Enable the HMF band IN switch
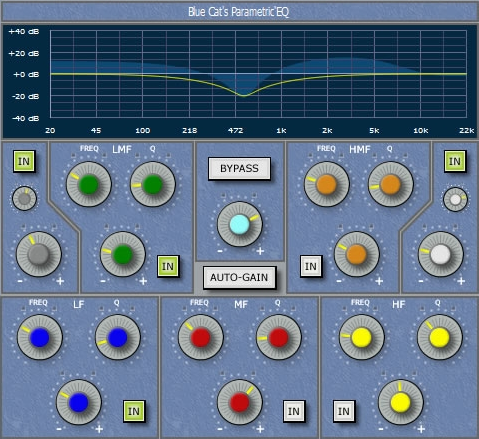This screenshot has width=479, height=439. coord(311,266)
